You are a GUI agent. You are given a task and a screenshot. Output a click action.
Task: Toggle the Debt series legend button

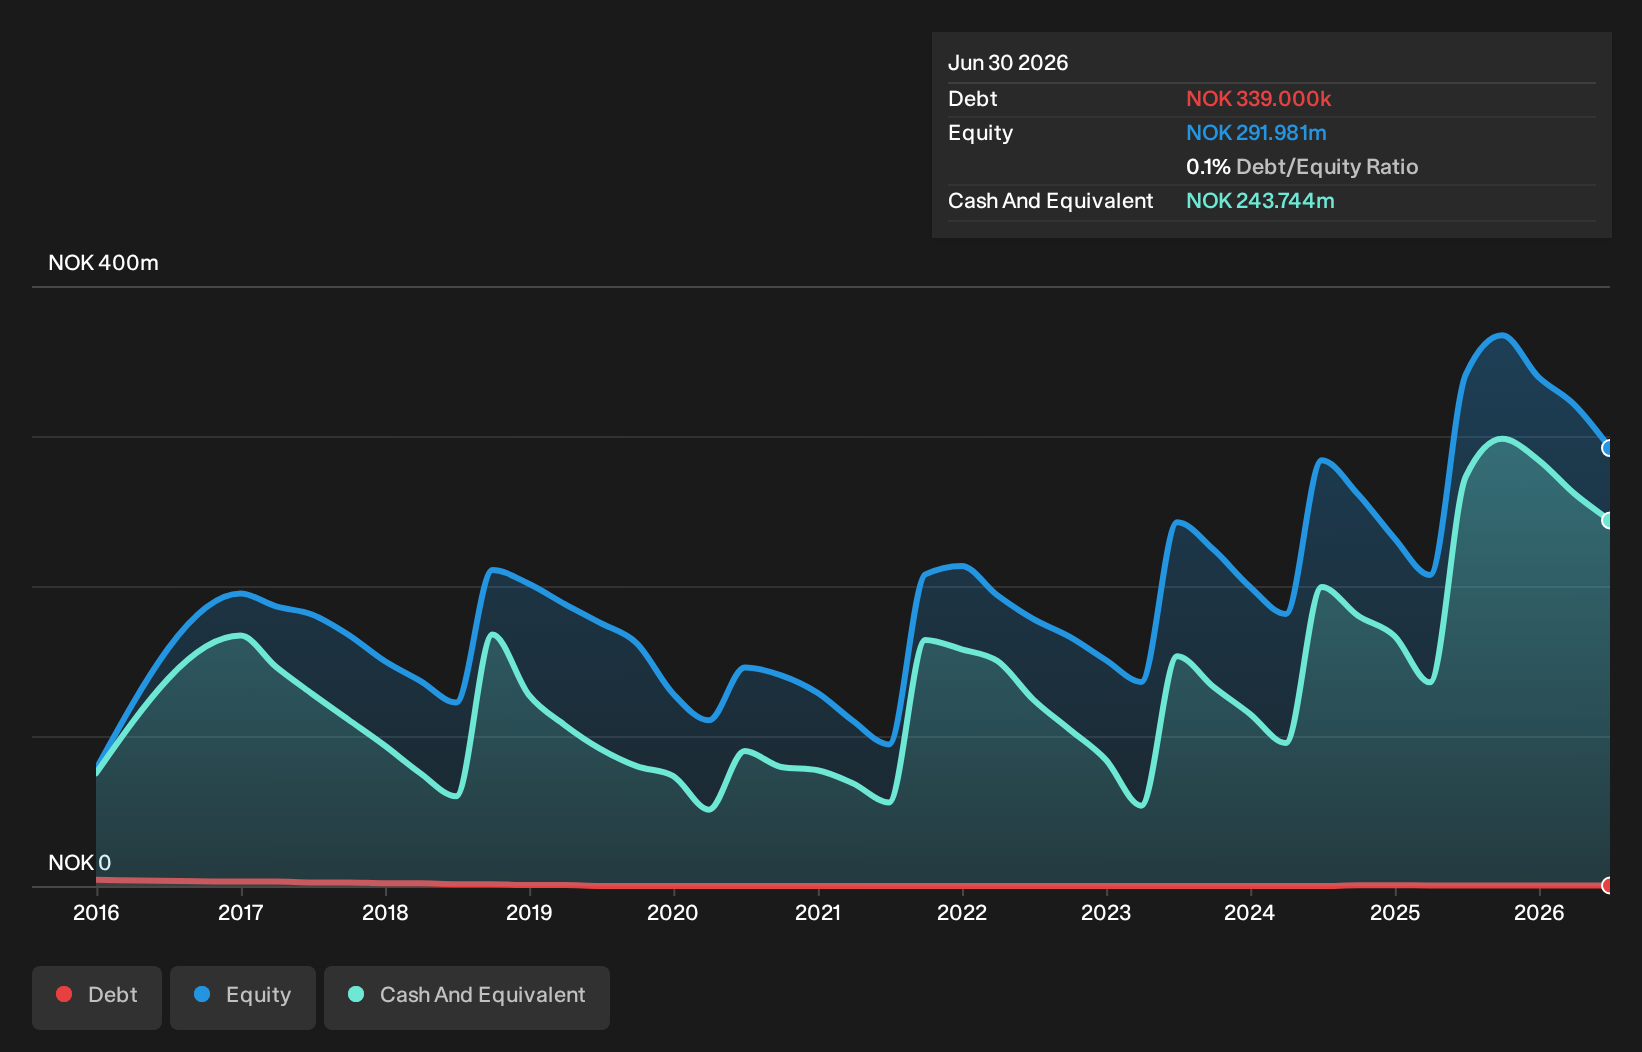tap(97, 997)
